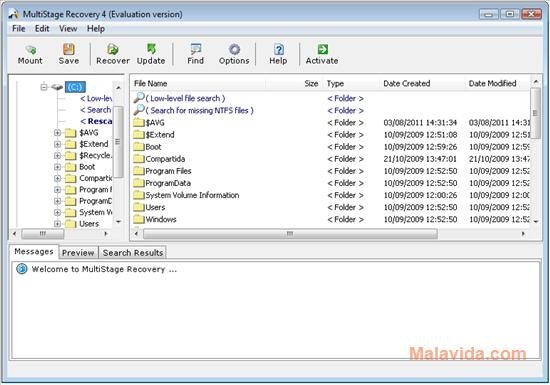This screenshot has height=385, width=550.
Task: Click the info icon in Messages pane
Action: pyautogui.click(x=22, y=269)
